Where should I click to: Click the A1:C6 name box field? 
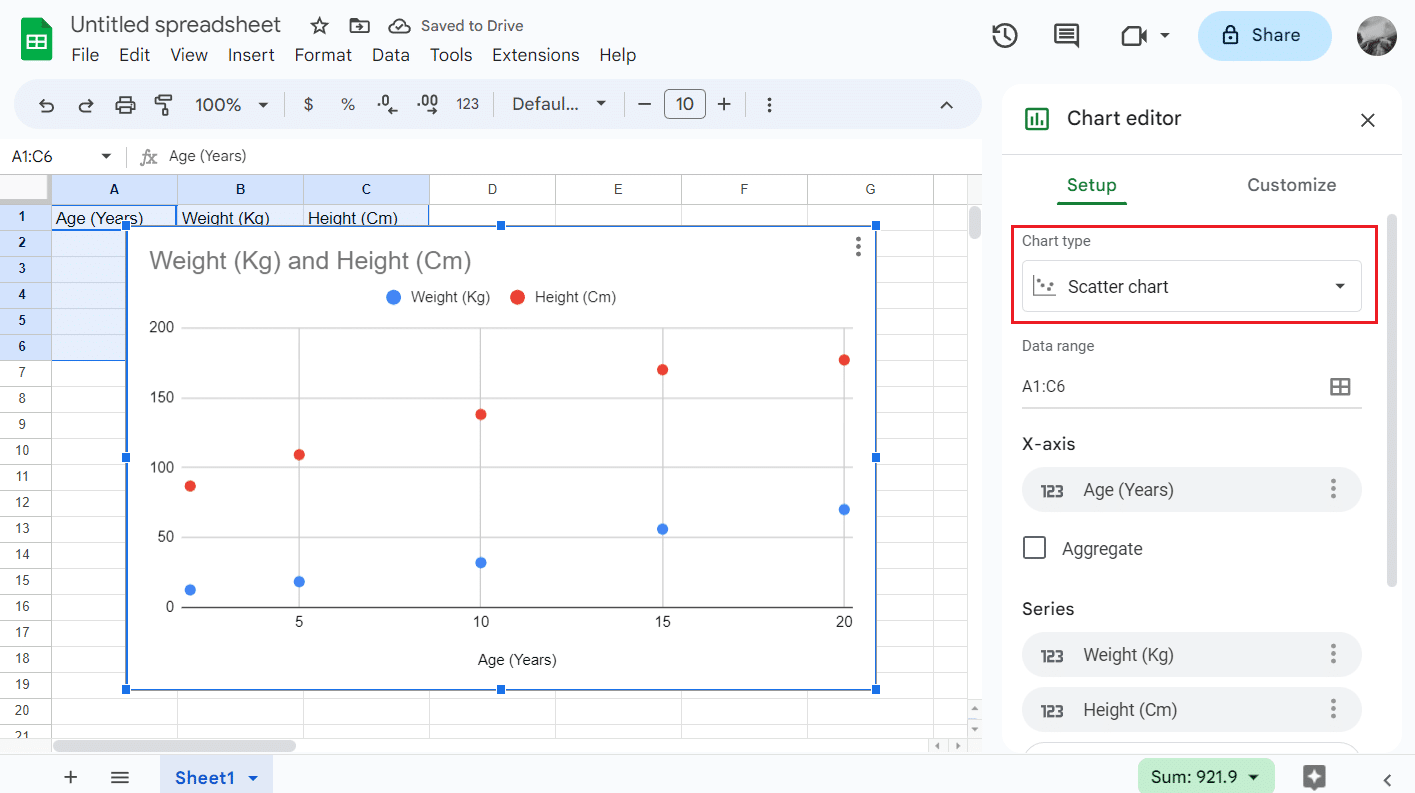[50, 157]
